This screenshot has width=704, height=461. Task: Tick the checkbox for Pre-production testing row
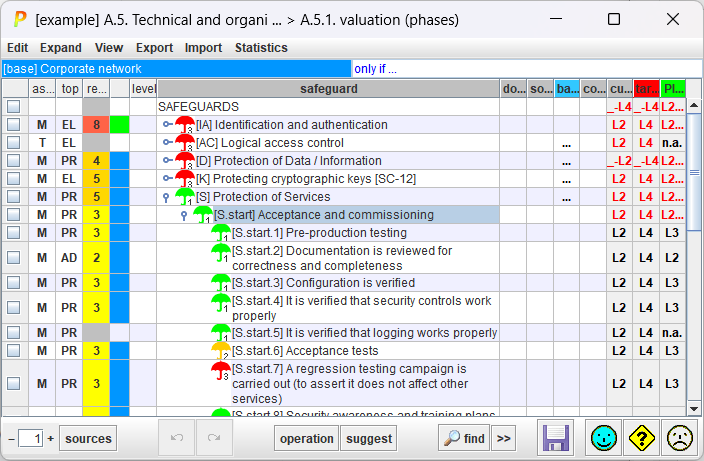(x=13, y=232)
